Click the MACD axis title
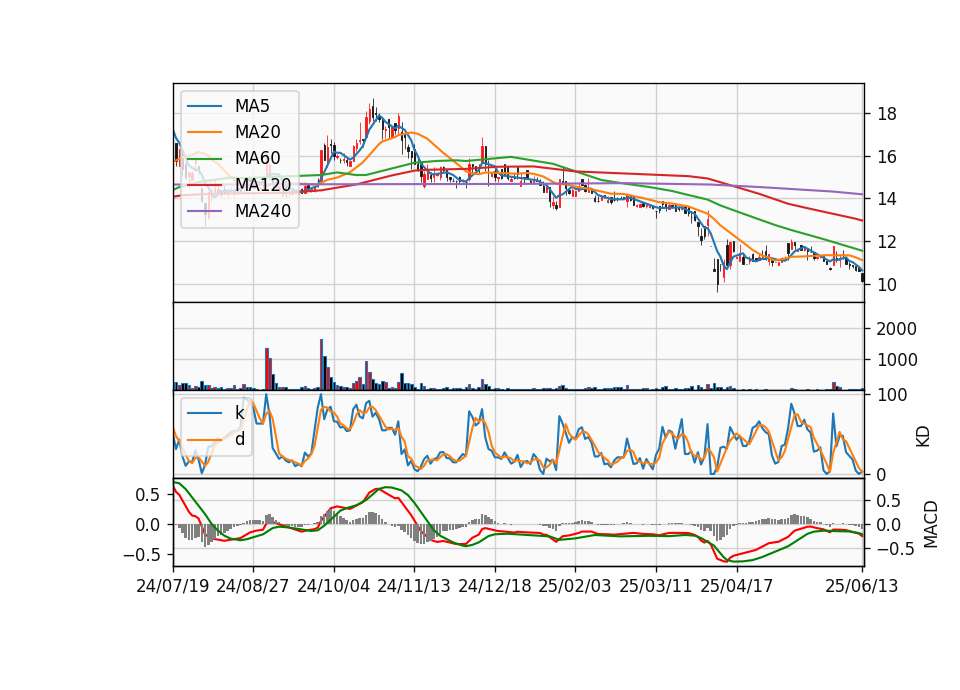Screen dimensions: 960x690 931,524
